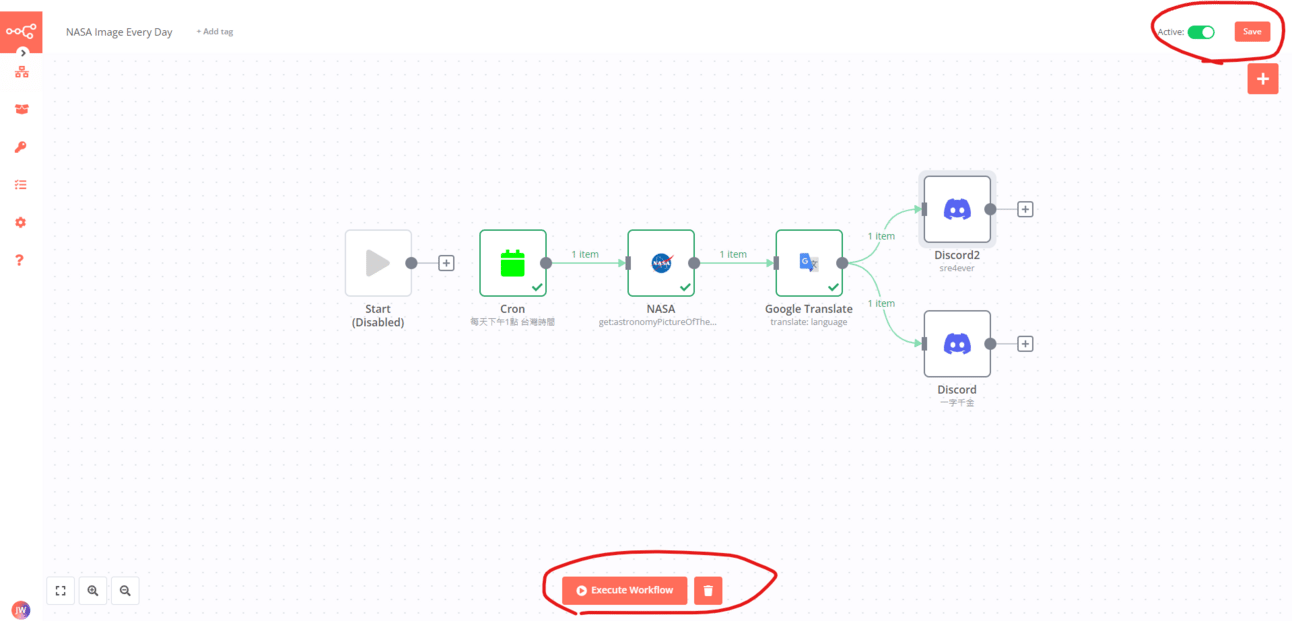Click plus connector after Discord2 node
The width and height of the screenshot is (1292, 621).
click(1025, 209)
